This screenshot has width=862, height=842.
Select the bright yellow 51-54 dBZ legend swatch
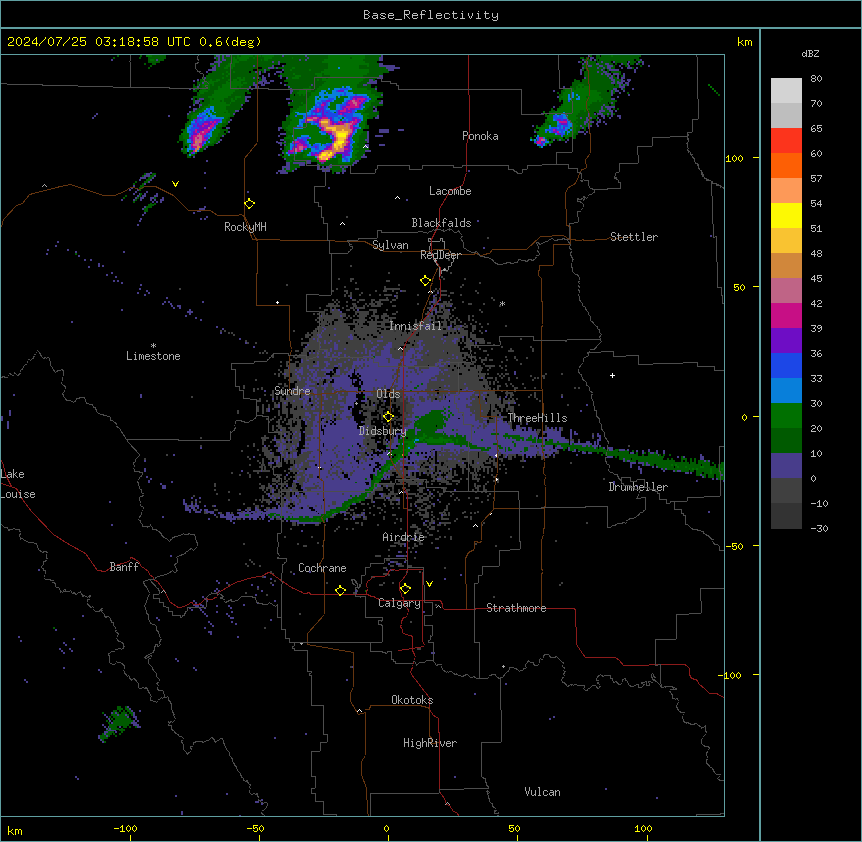point(786,215)
